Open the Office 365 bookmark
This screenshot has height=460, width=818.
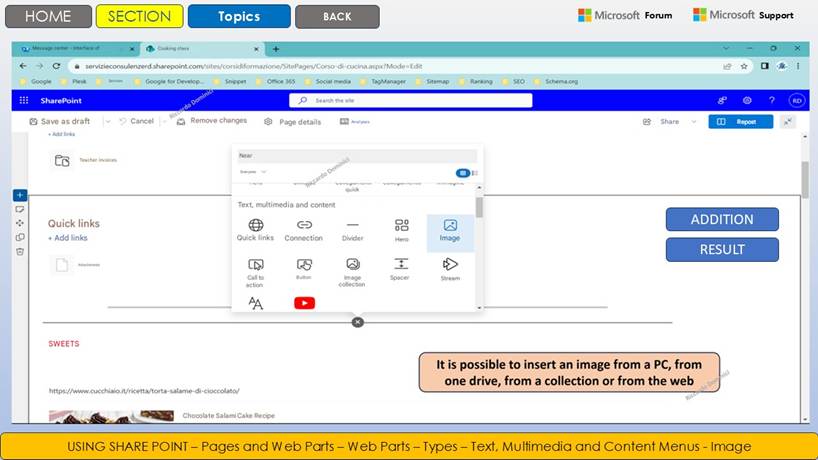pyautogui.click(x=281, y=81)
